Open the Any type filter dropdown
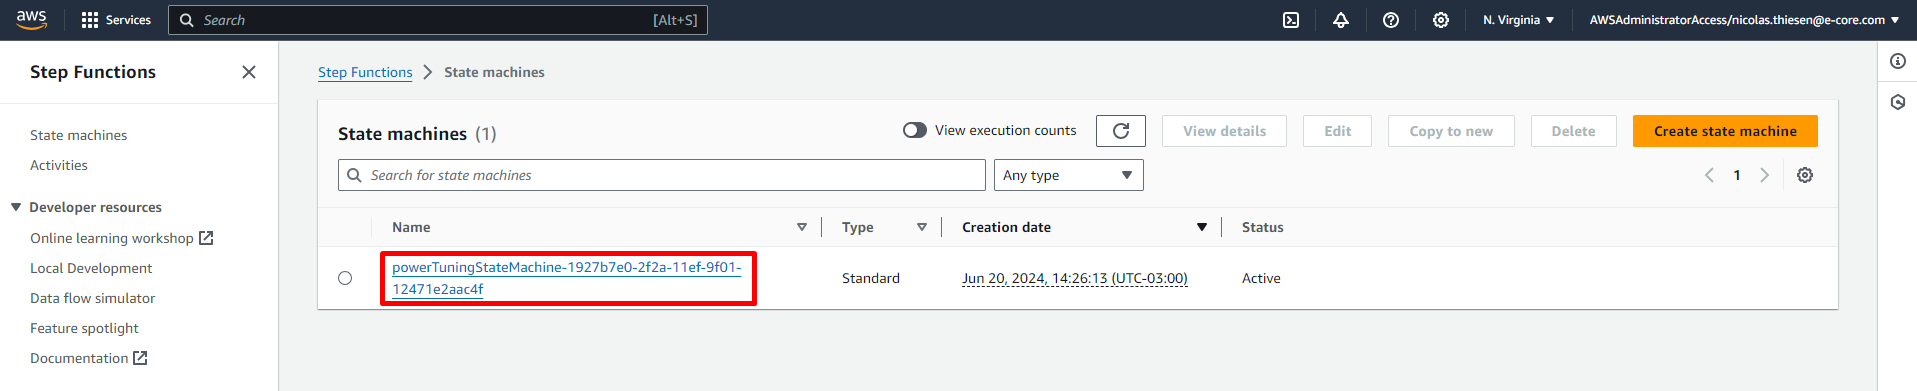The image size is (1917, 391). (x=1068, y=175)
